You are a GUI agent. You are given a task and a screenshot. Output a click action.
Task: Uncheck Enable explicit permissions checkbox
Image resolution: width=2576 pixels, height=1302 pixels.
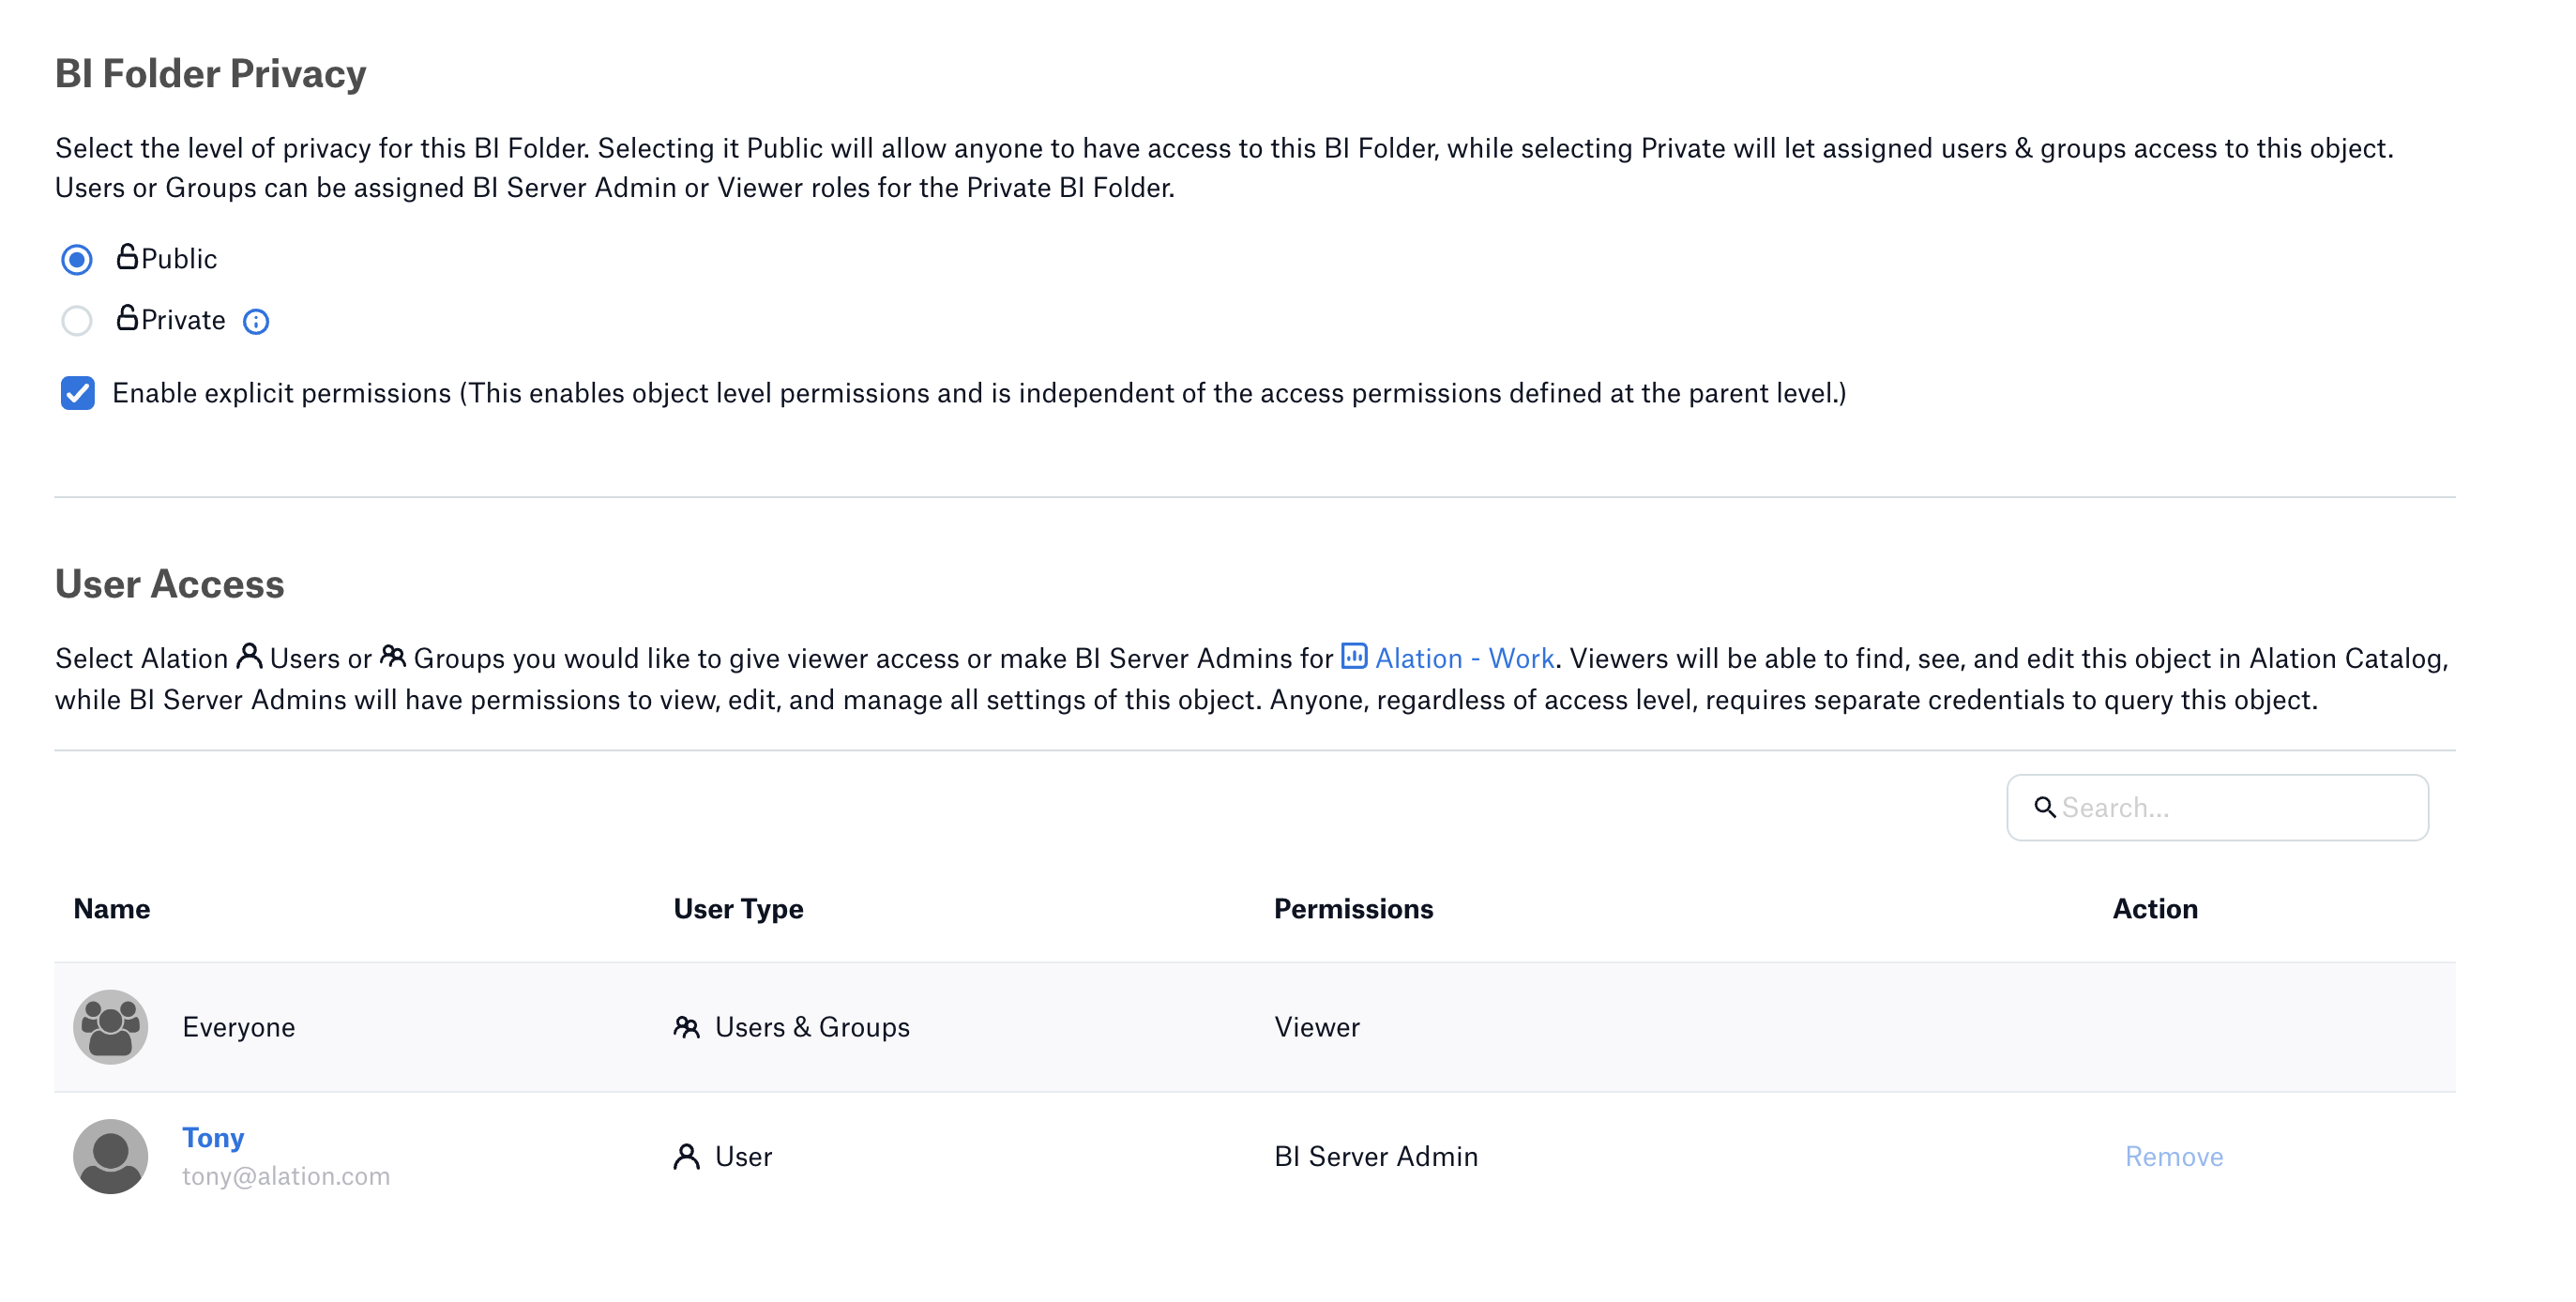coord(78,393)
